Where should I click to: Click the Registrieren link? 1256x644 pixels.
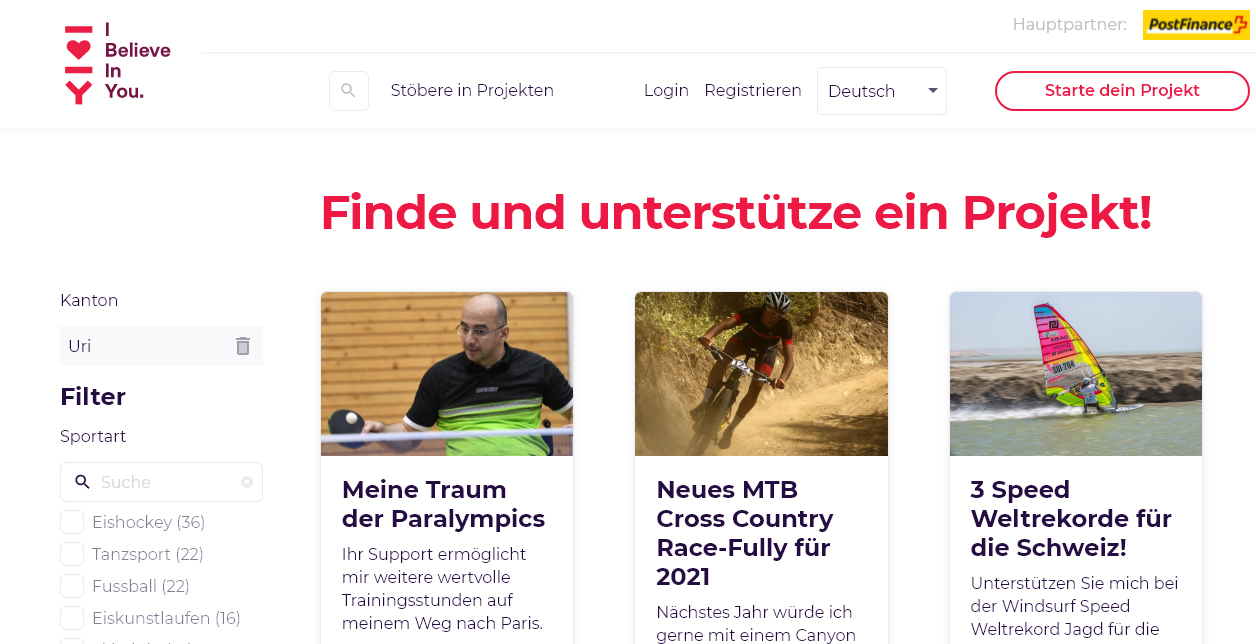tap(753, 91)
